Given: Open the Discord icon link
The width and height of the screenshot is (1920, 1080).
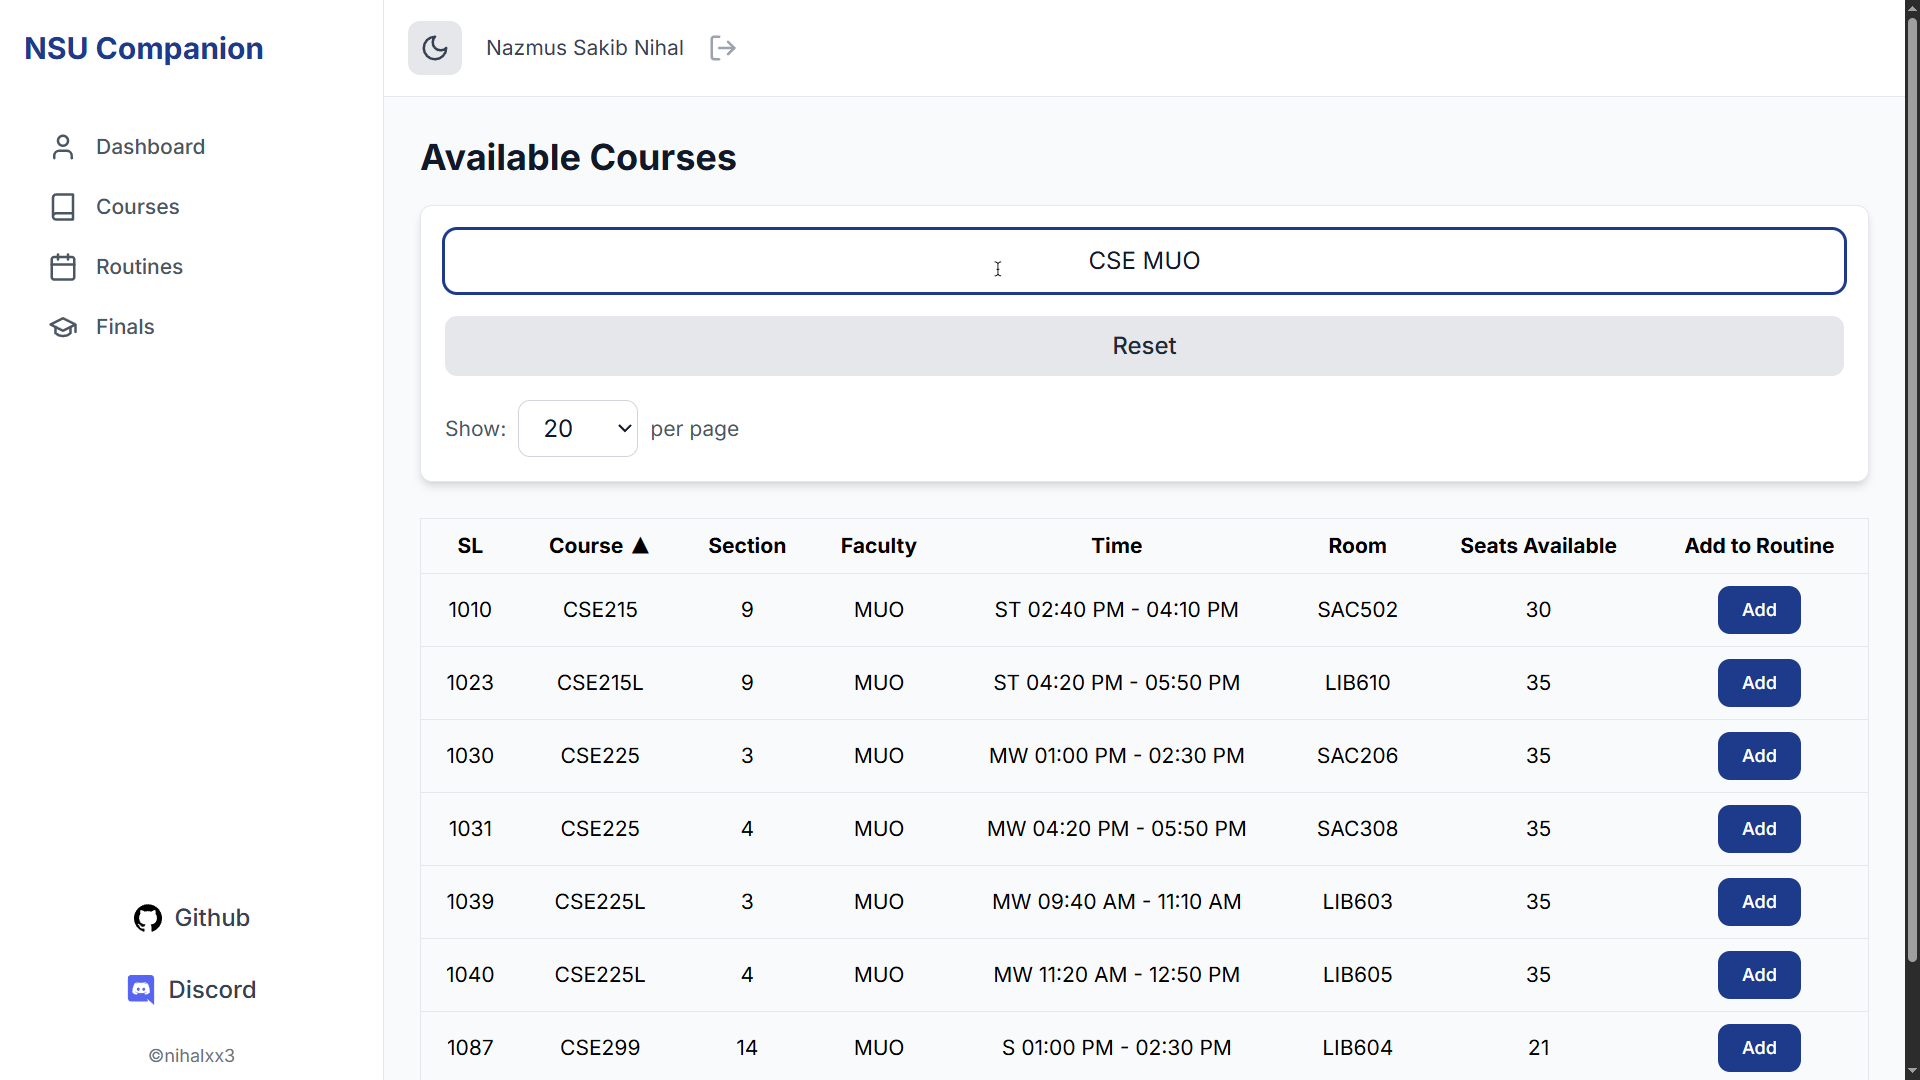Looking at the screenshot, I should click(x=141, y=990).
